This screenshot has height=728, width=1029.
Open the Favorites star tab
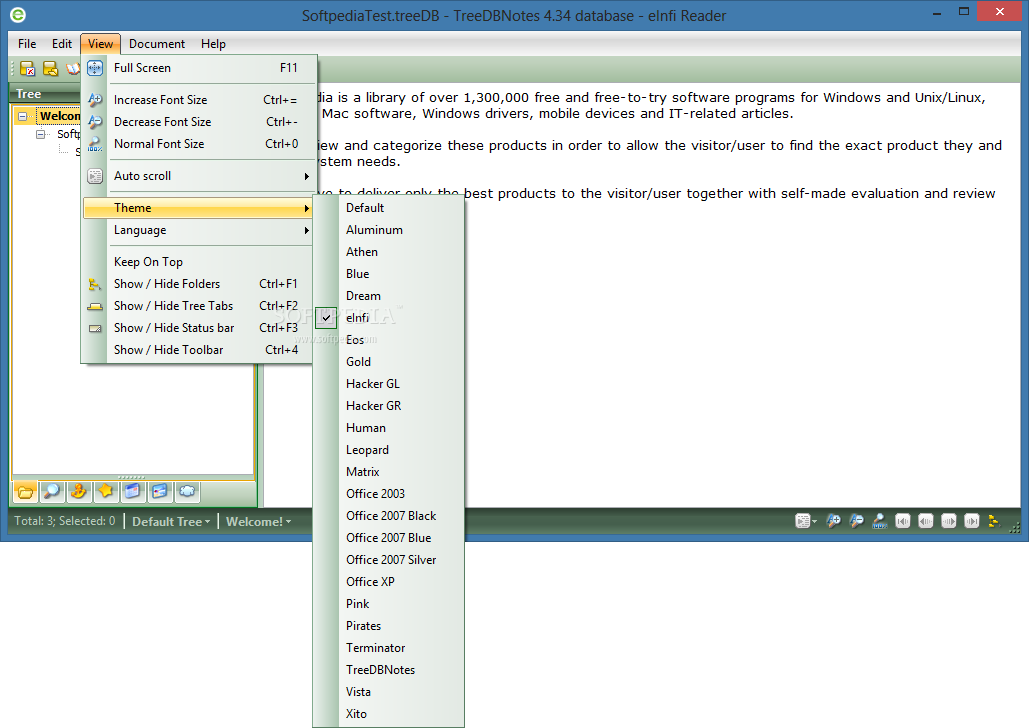[x=106, y=492]
